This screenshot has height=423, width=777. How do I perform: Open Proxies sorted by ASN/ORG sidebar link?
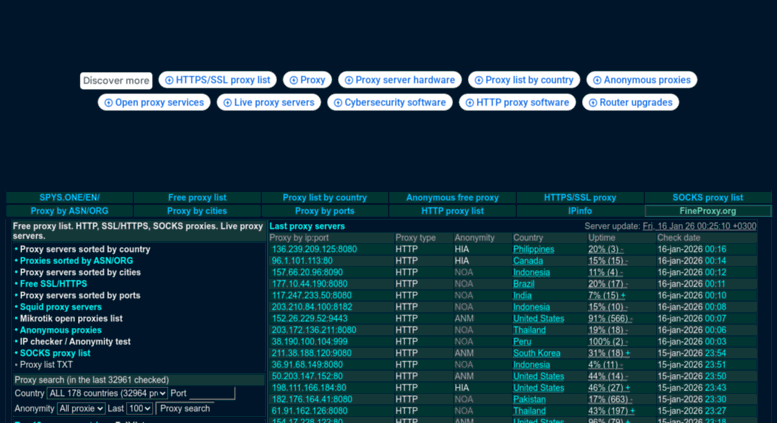coord(76,261)
